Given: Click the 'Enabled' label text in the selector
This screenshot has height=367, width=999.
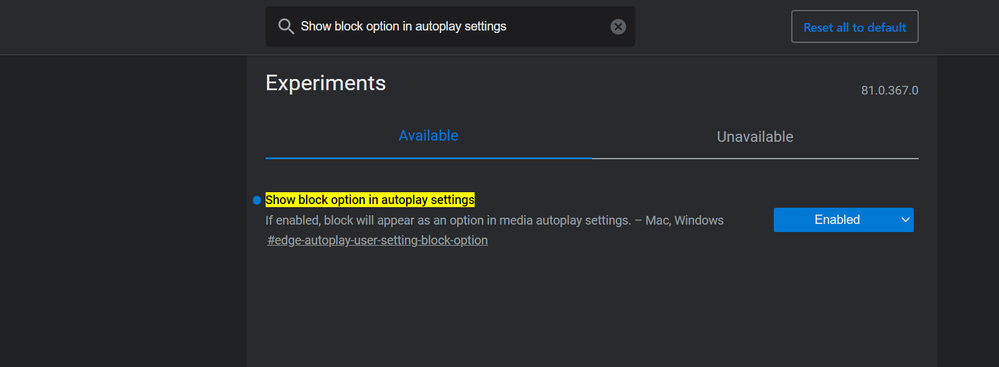Looking at the screenshot, I should [x=837, y=220].
